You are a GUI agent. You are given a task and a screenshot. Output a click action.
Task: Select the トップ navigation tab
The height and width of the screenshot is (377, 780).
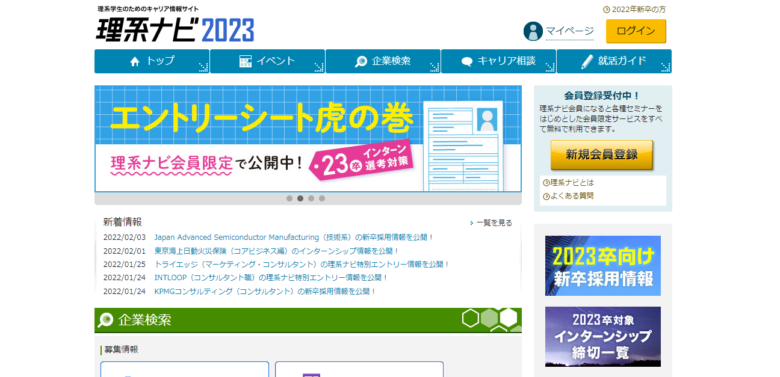[152, 61]
